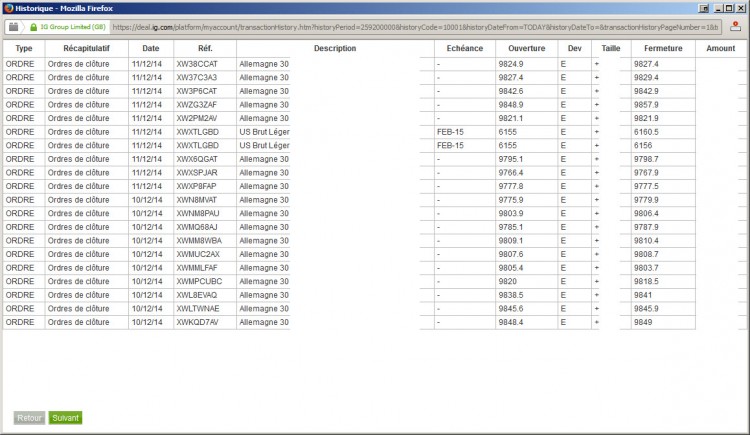Click FEB-15 expiry in the 6156 closing row
The image size is (750, 435).
click(x=450, y=145)
